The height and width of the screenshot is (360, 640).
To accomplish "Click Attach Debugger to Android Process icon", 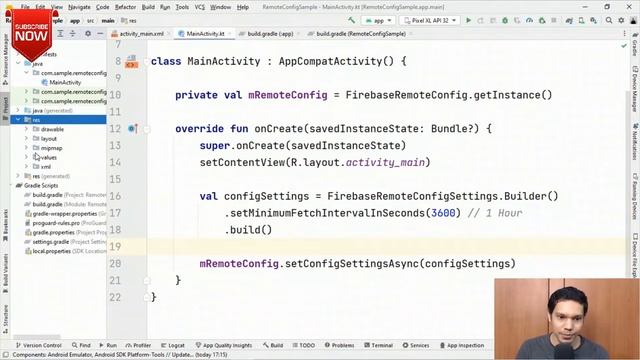I will (x=542, y=20).
